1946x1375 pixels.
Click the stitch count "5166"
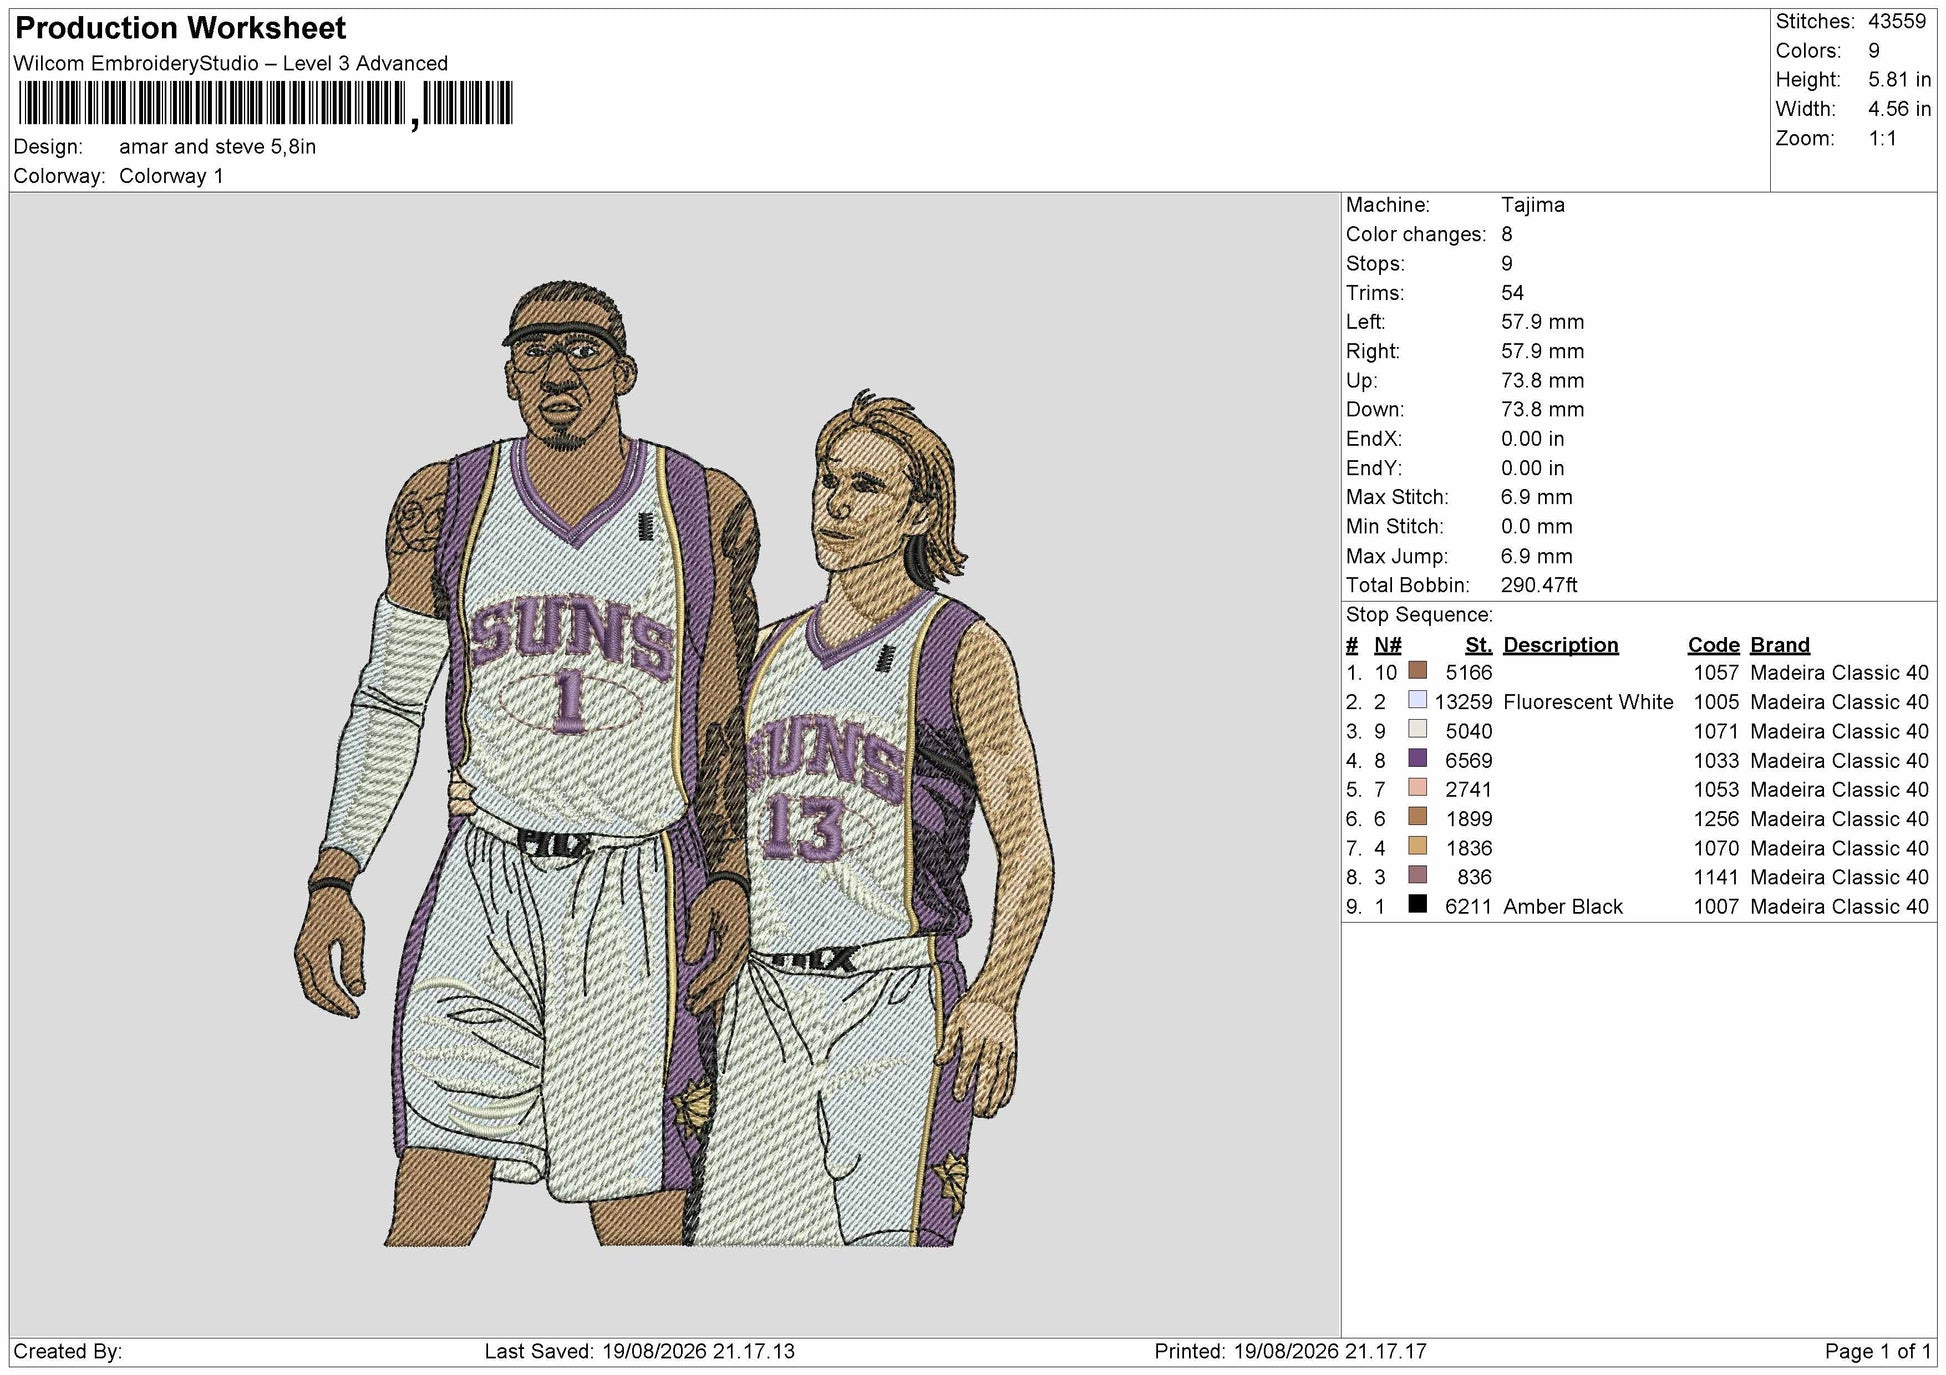pos(1469,673)
